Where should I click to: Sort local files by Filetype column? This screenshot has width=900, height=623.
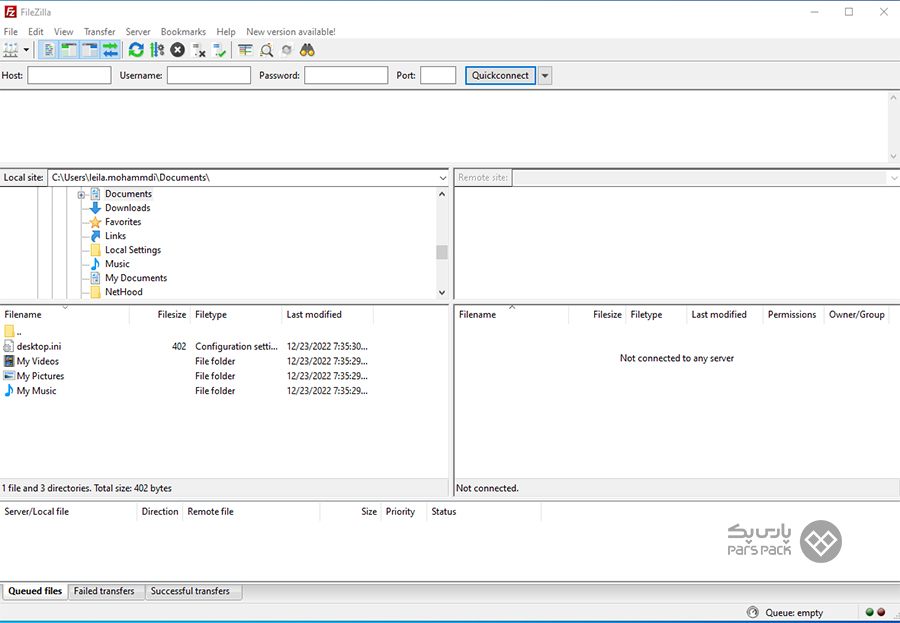(x=236, y=315)
